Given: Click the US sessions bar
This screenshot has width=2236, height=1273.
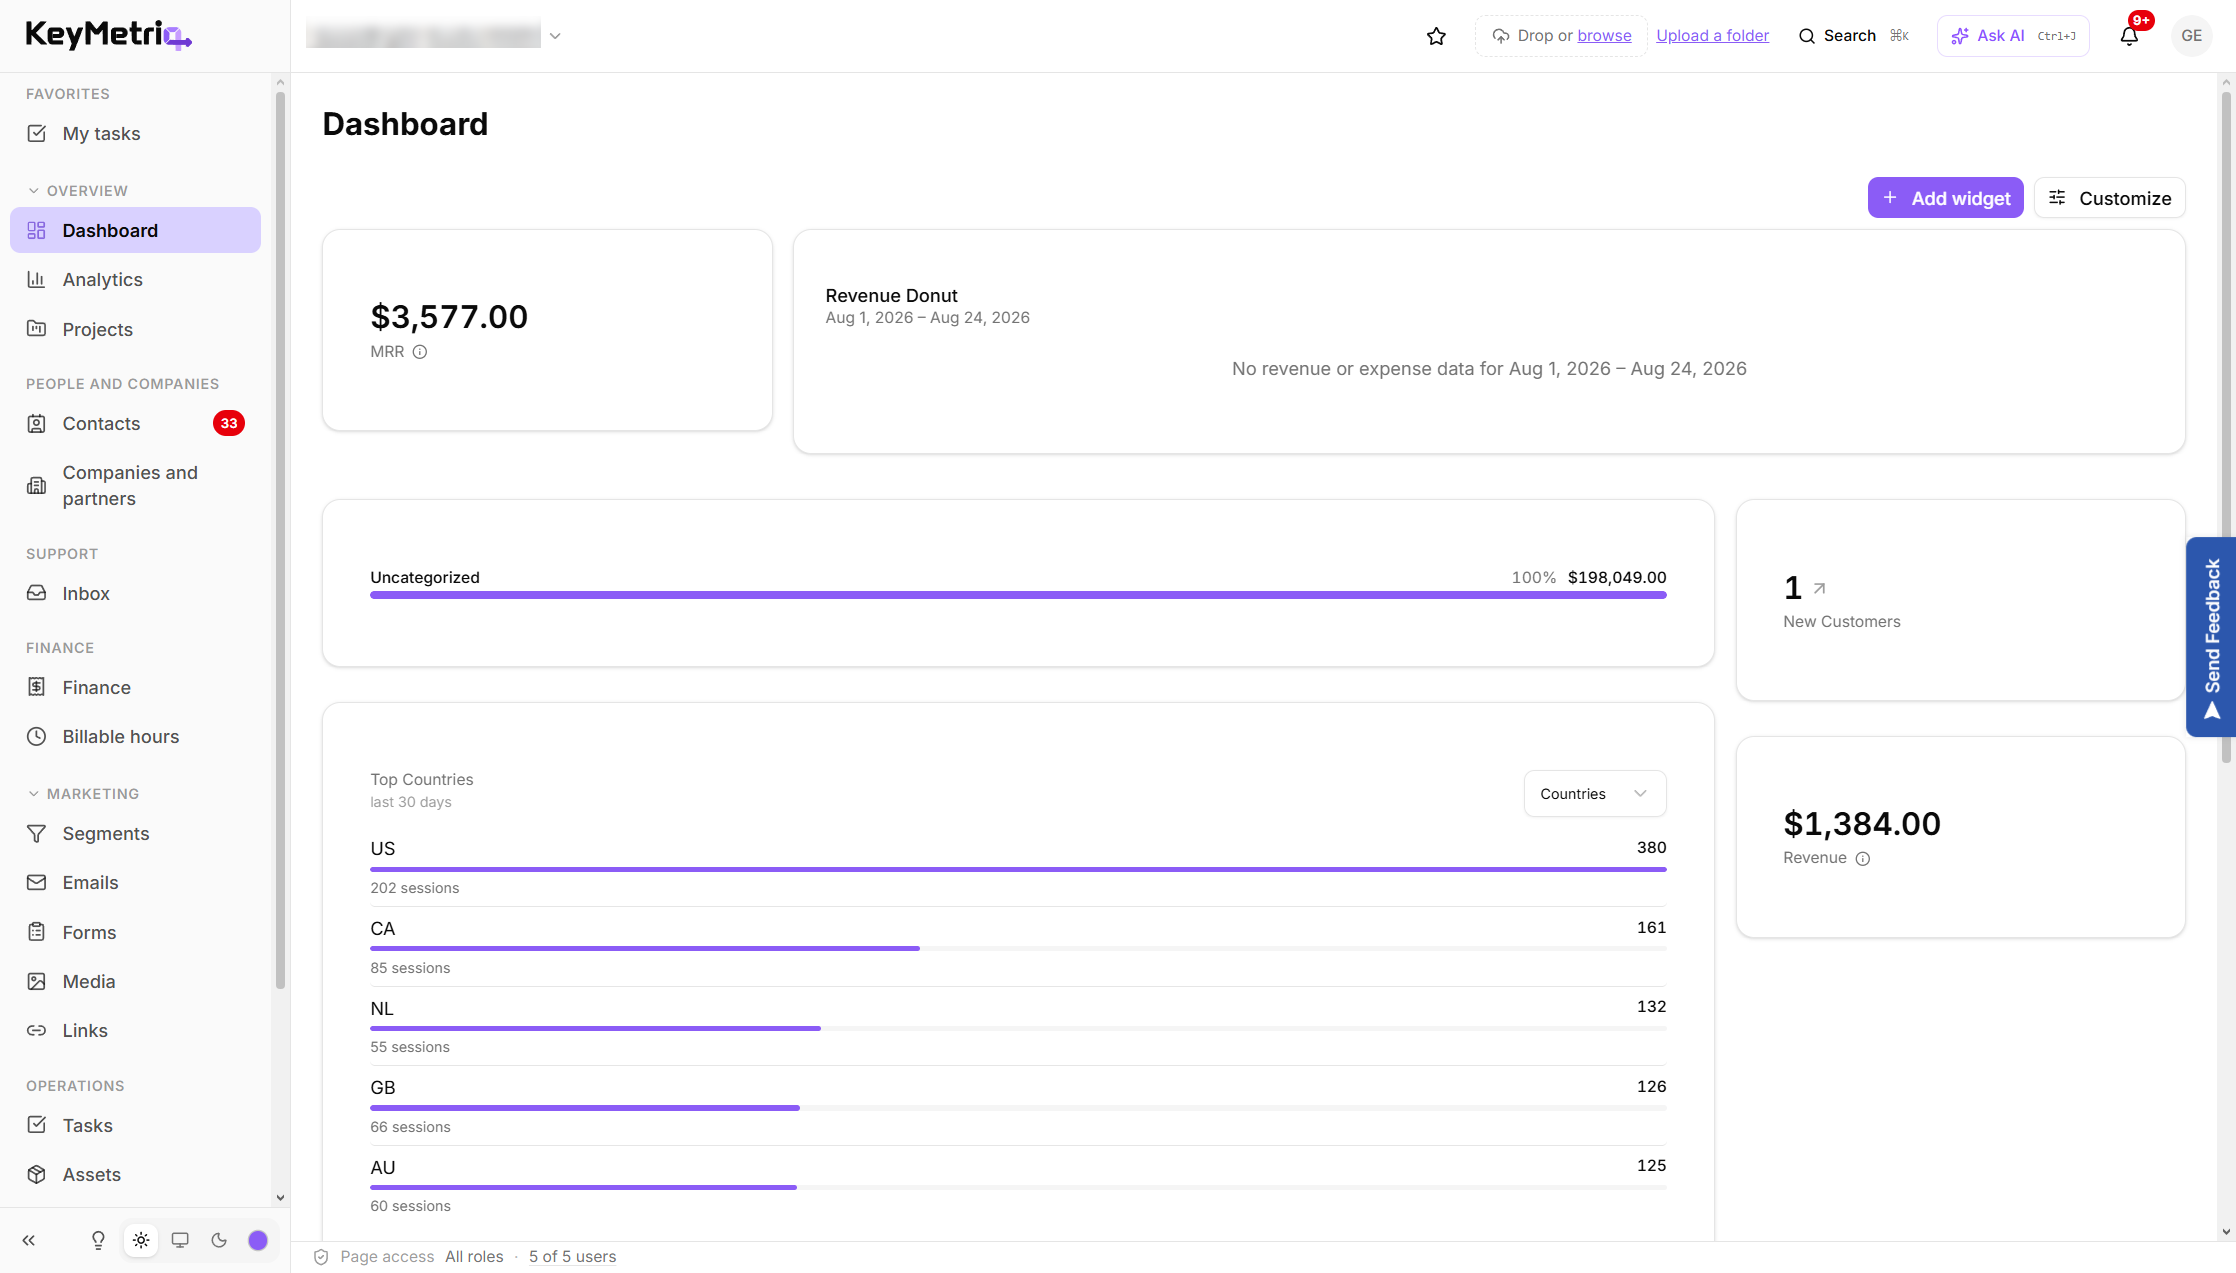Looking at the screenshot, I should pos(1018,869).
